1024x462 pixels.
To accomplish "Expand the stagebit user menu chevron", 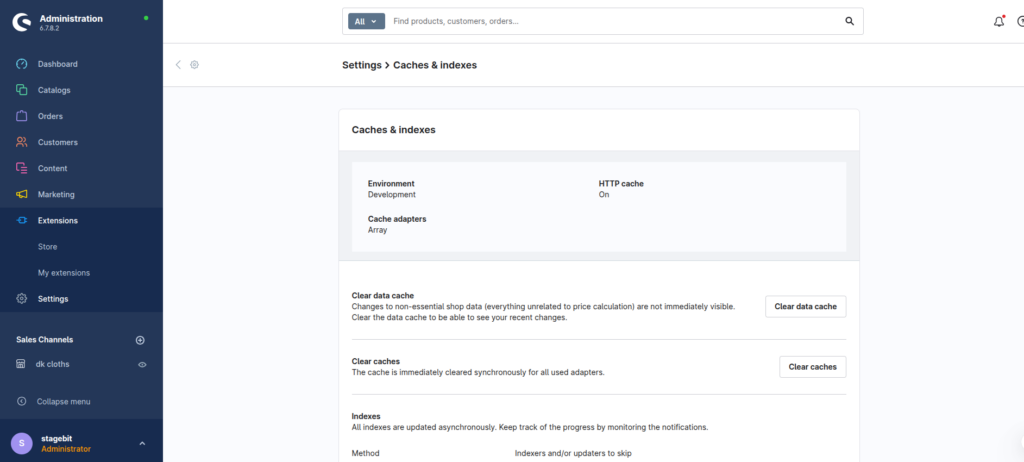I will (142, 444).
